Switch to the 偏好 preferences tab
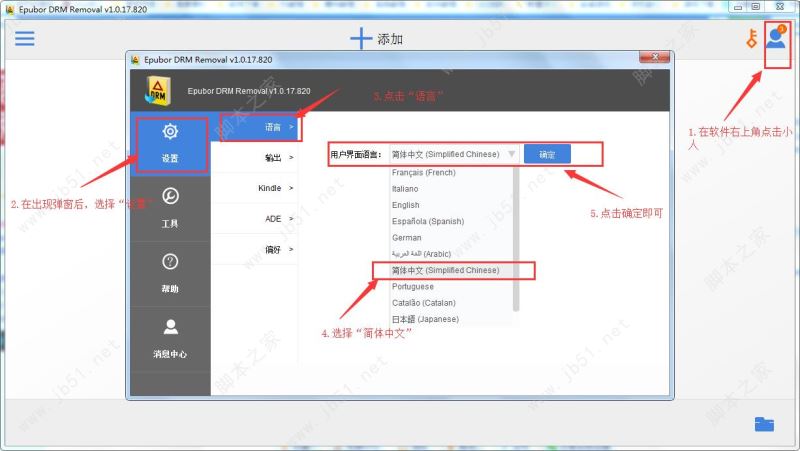 255,249
